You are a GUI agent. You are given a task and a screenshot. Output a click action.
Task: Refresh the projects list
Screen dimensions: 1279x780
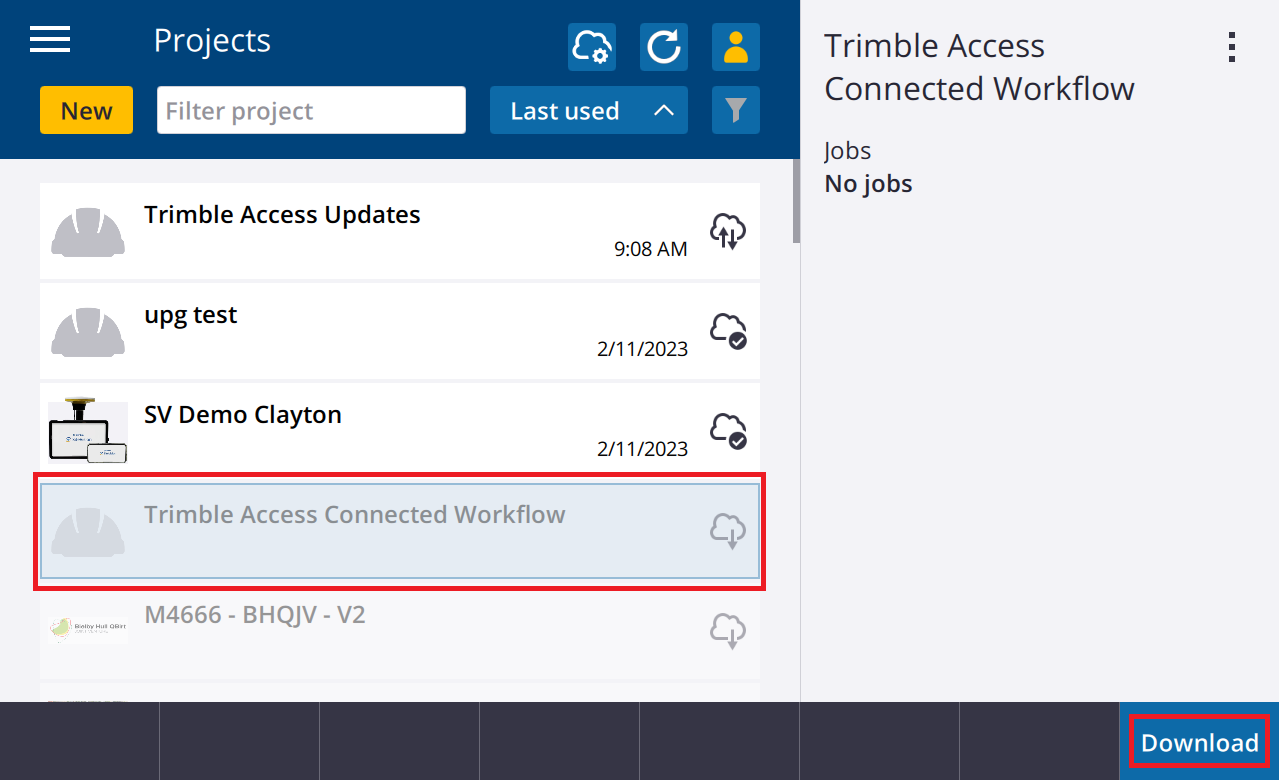click(663, 46)
